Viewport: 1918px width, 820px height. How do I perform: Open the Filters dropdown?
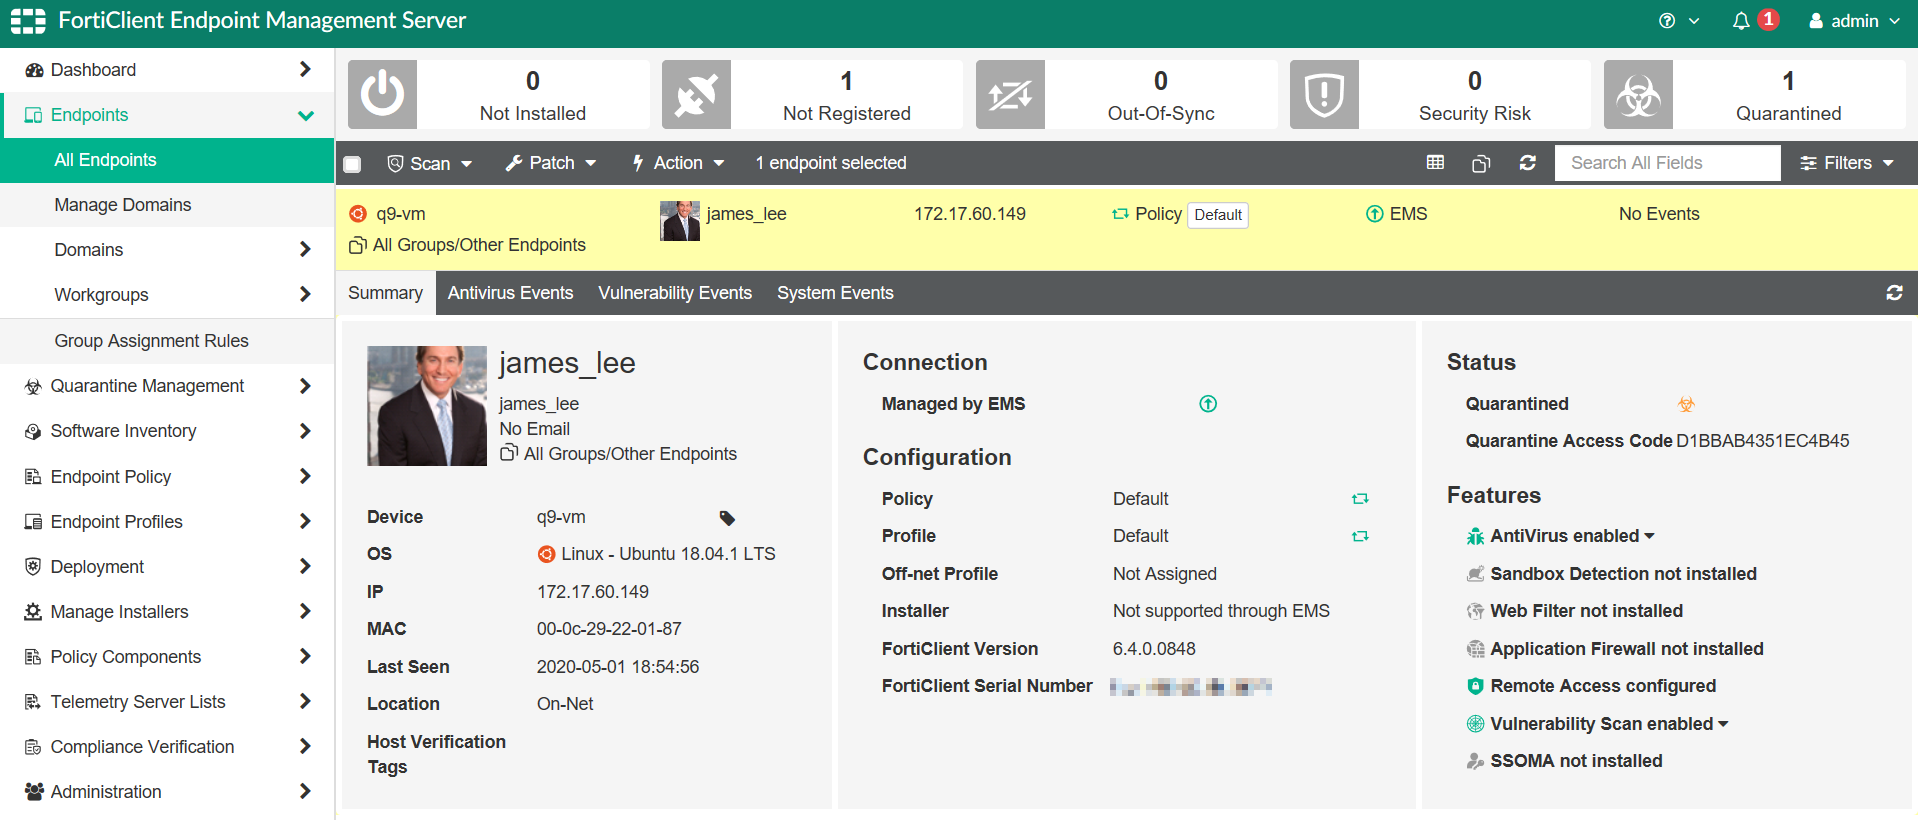1847,163
